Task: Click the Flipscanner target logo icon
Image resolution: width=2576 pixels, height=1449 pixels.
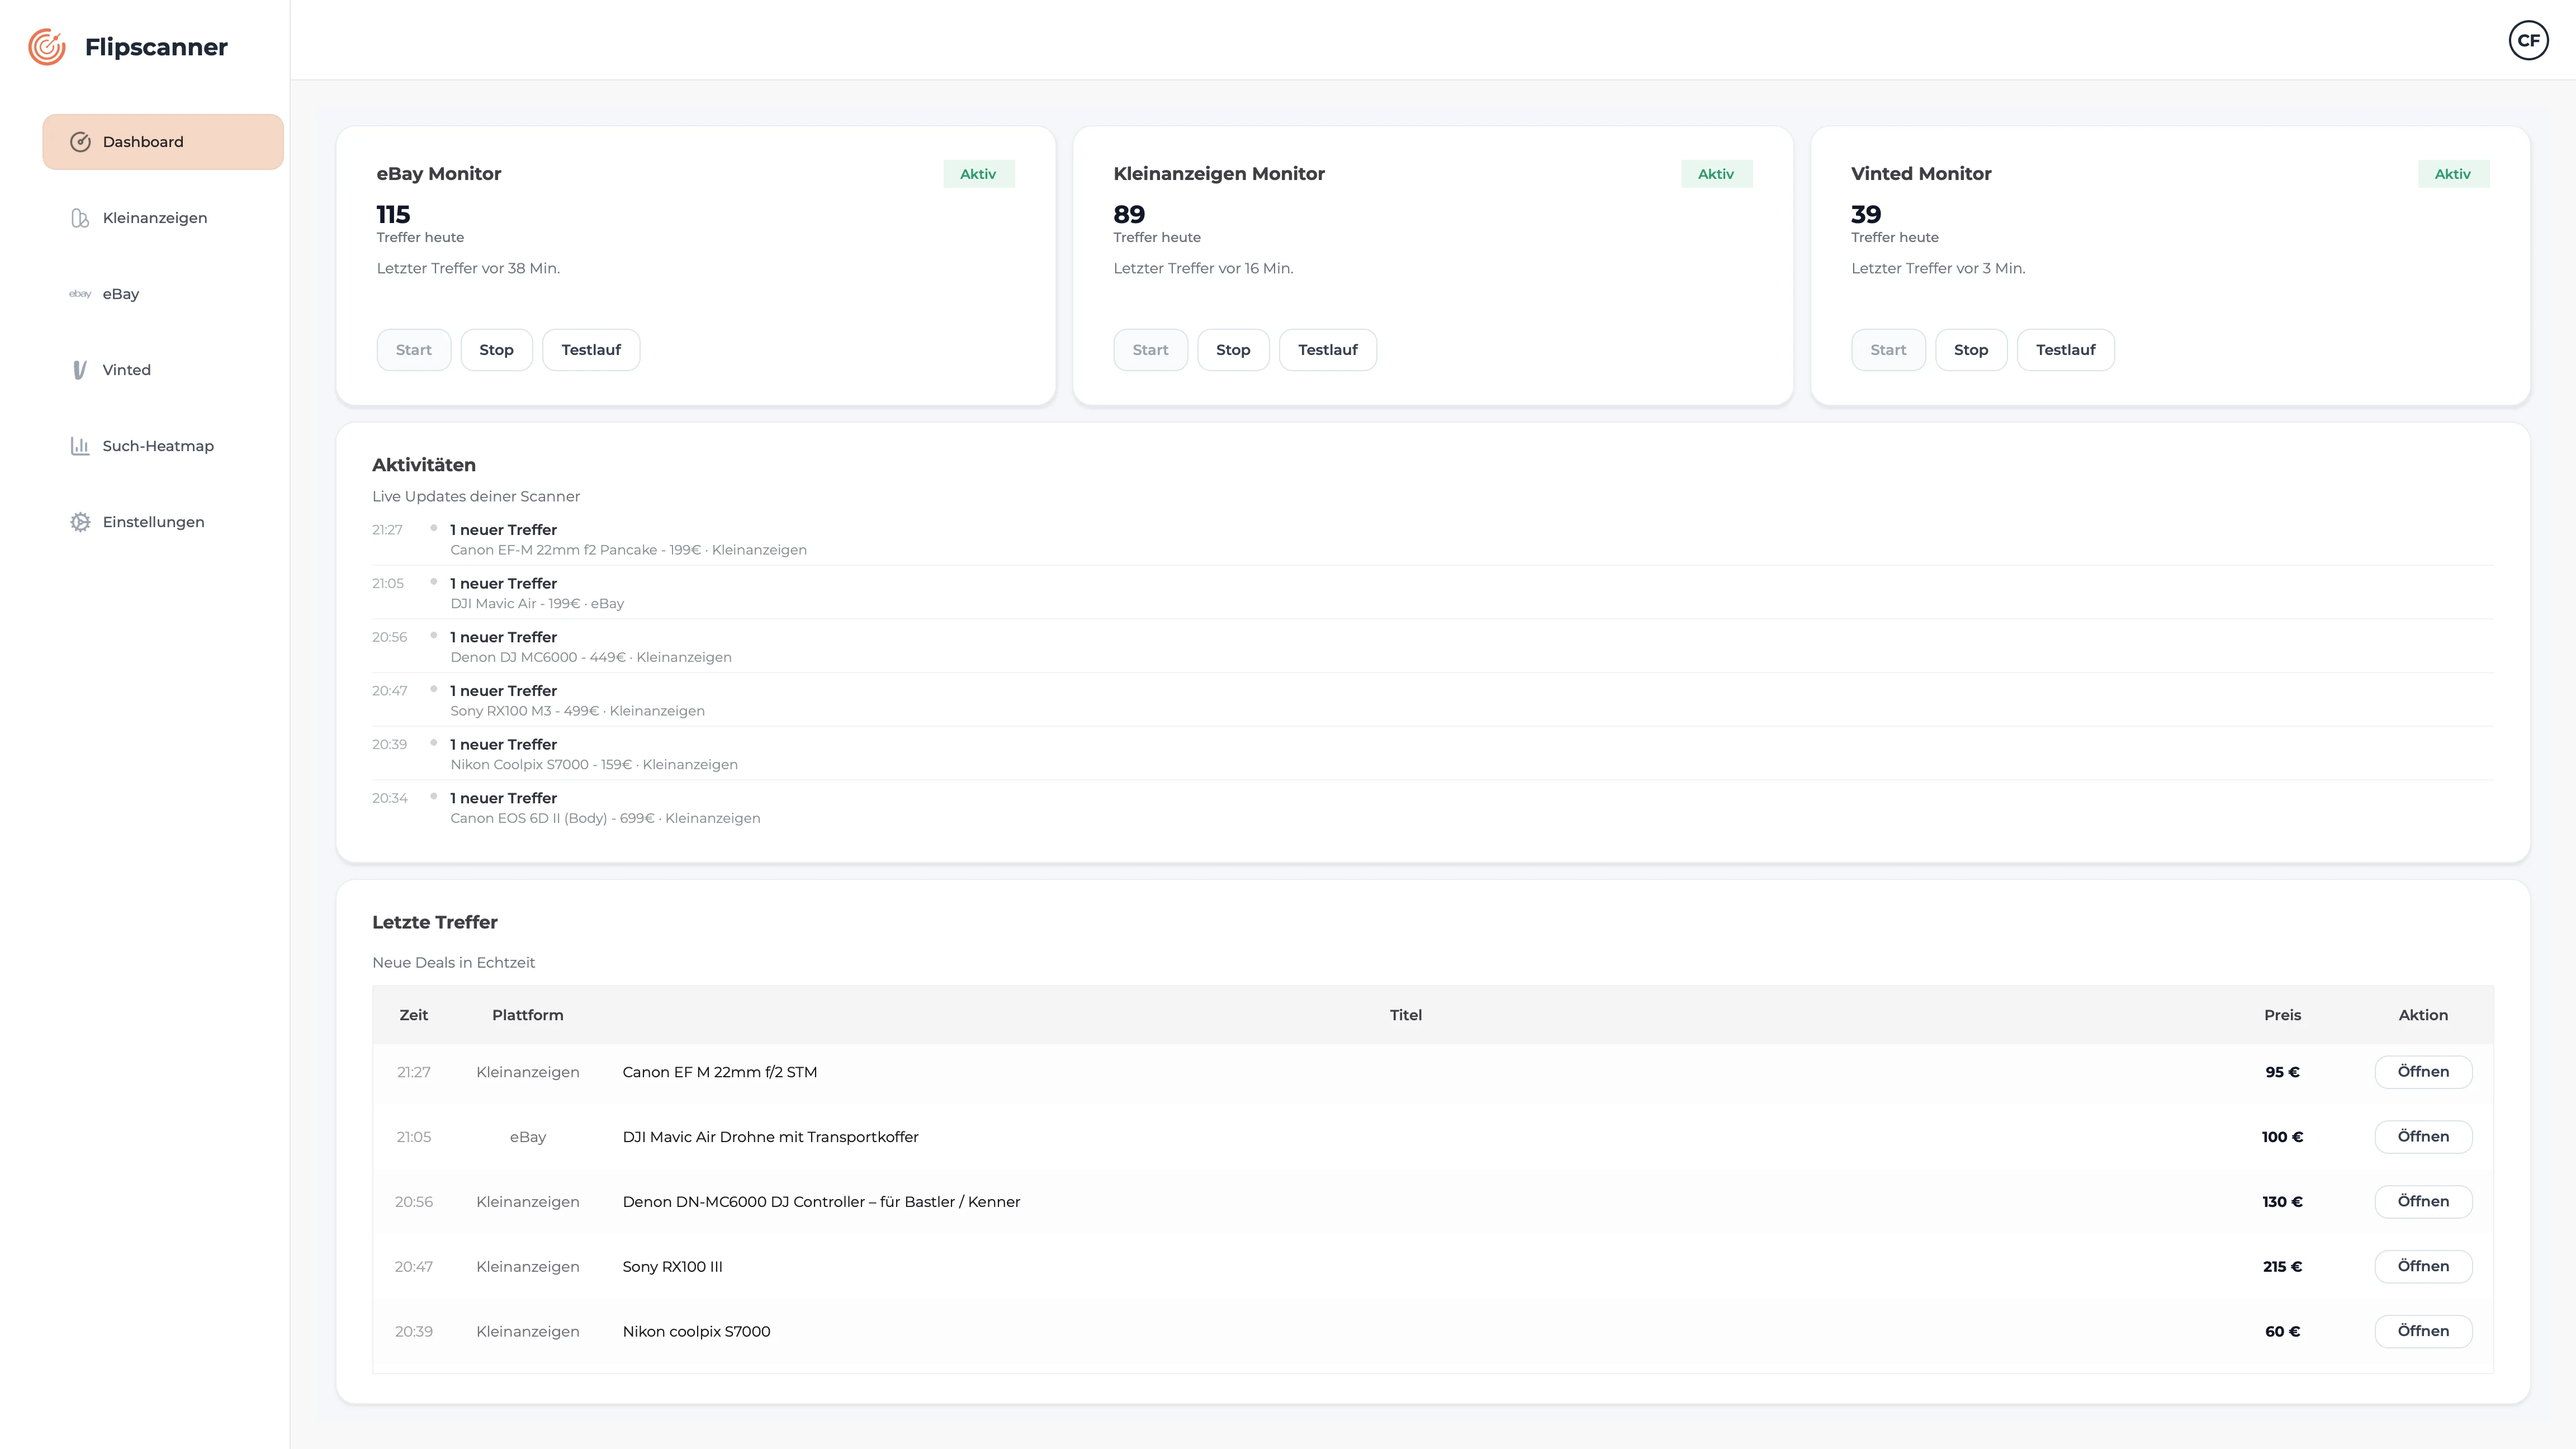Action: click(x=47, y=47)
